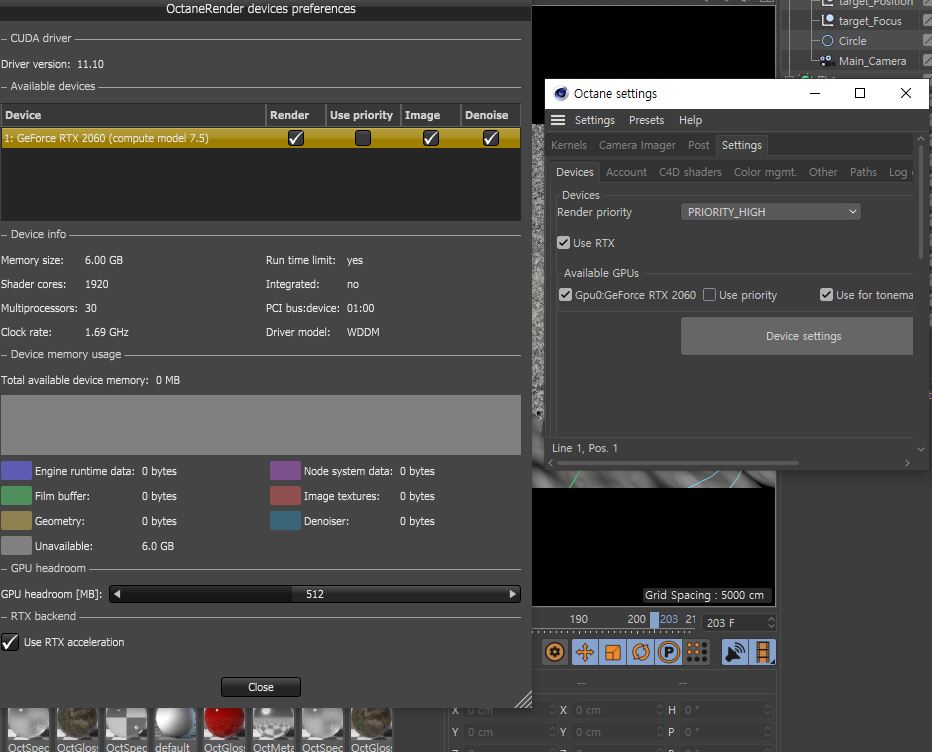Open the Presets menu

[x=646, y=120]
